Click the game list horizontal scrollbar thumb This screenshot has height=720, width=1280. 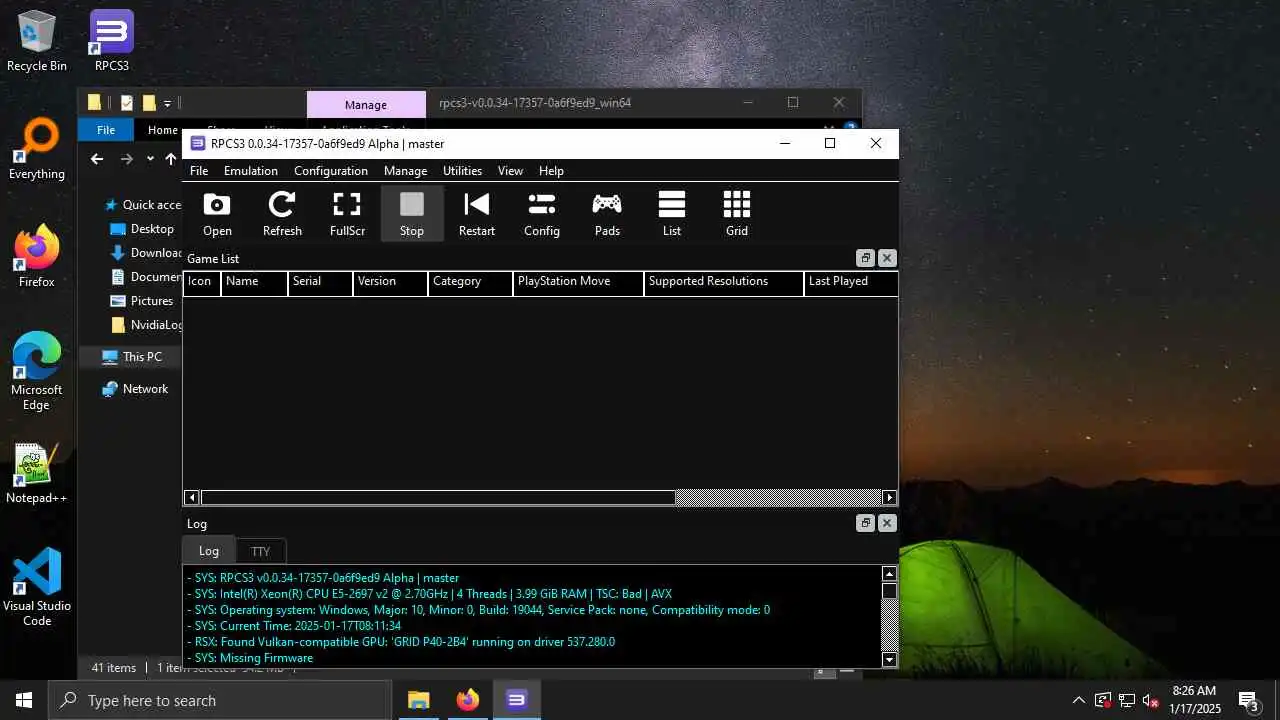pyautogui.click(x=438, y=497)
